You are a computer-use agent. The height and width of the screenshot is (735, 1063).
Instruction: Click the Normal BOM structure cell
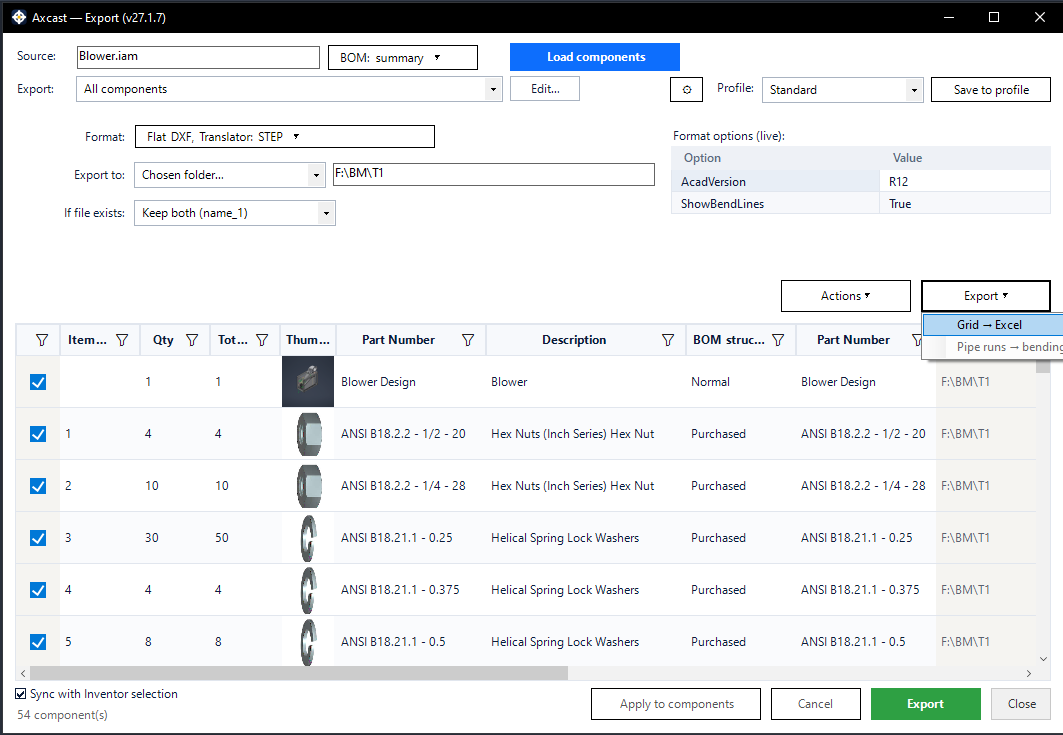[x=710, y=382]
